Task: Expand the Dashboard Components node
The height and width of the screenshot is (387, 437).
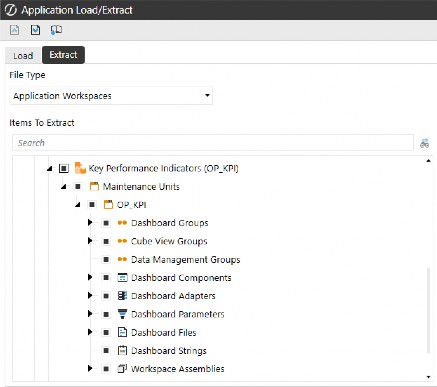Action: (90, 277)
